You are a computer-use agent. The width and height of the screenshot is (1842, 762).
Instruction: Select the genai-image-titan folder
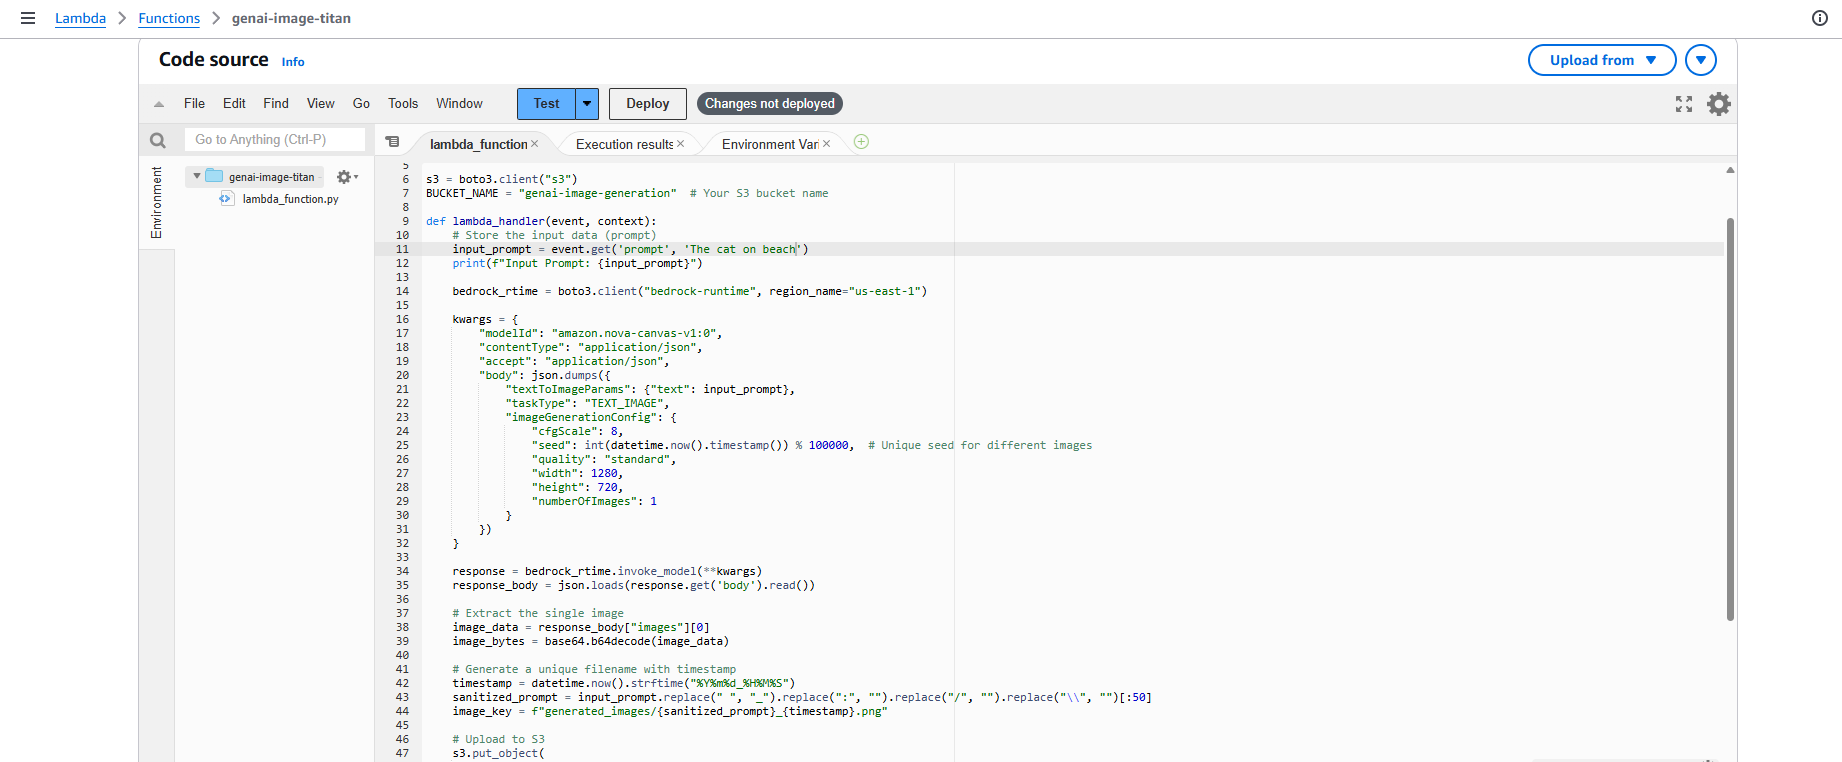271,177
